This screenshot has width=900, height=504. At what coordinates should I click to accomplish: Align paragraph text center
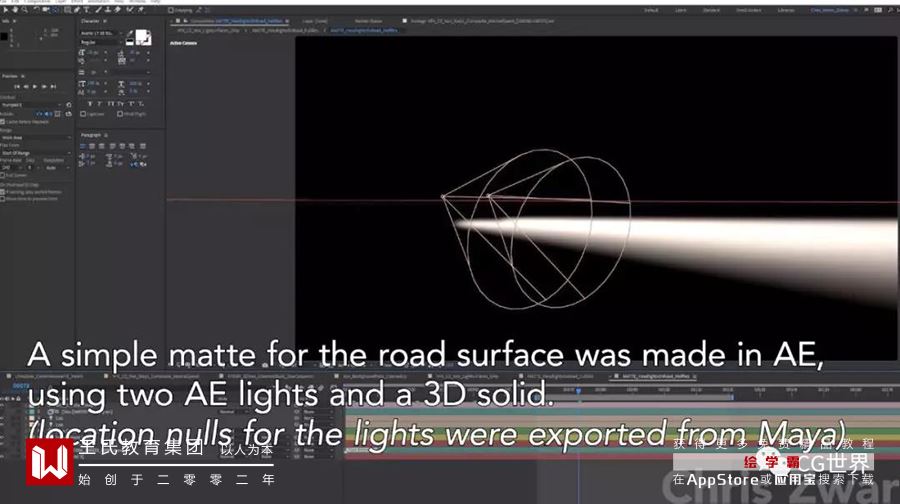(92, 146)
